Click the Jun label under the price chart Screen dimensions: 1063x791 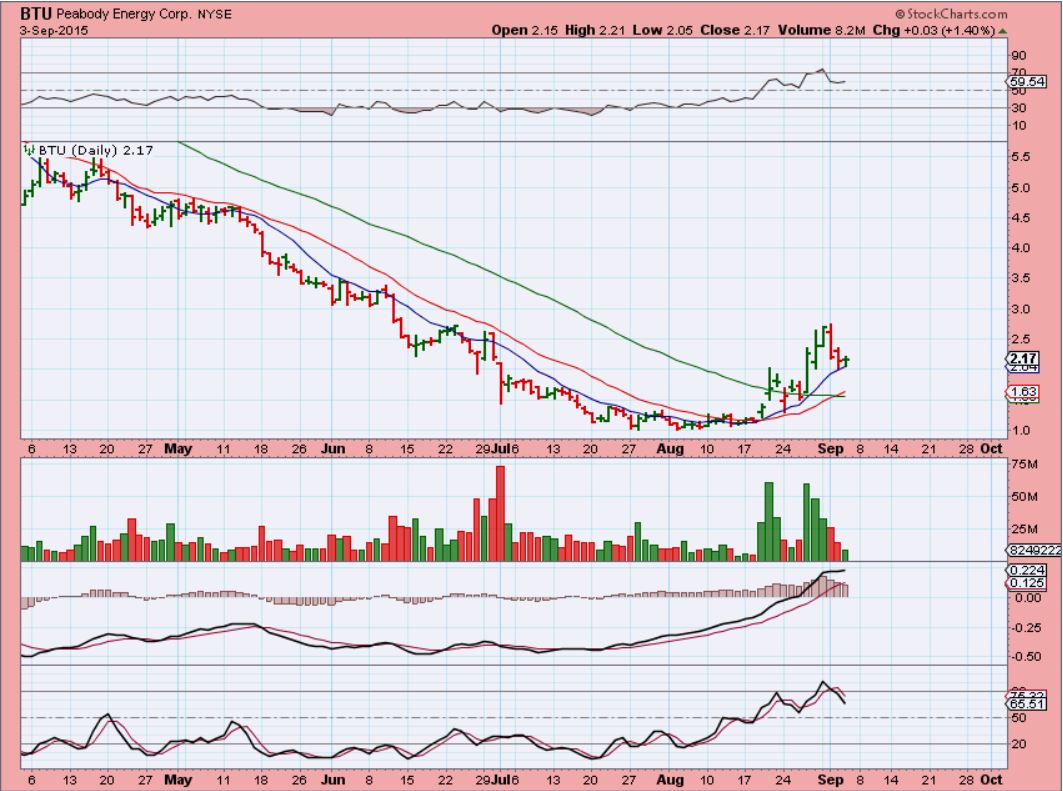tap(333, 449)
